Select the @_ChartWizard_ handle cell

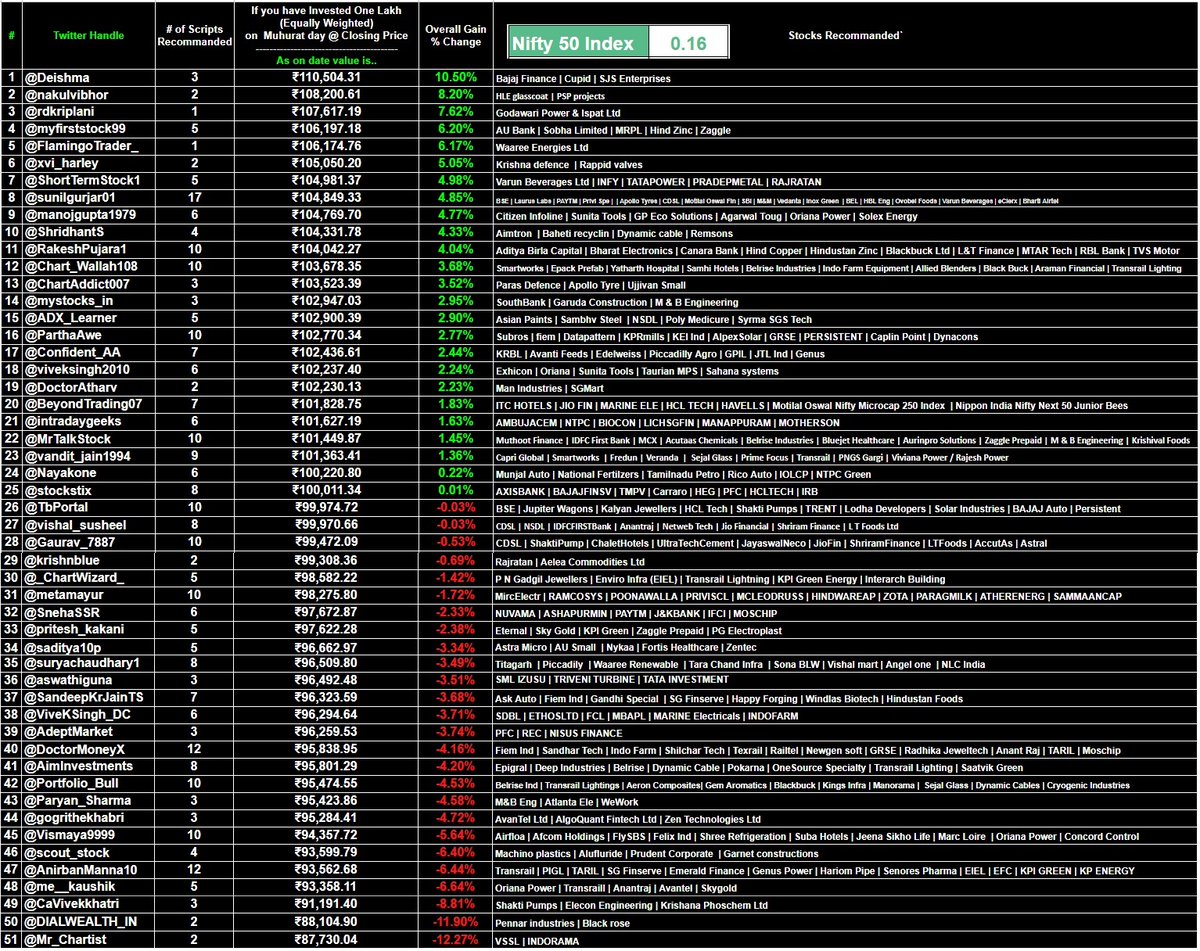tap(88, 577)
